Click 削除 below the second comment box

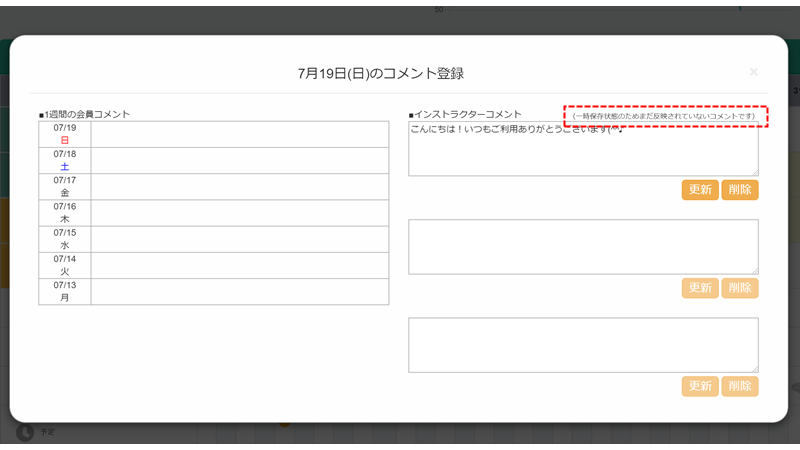tap(740, 288)
